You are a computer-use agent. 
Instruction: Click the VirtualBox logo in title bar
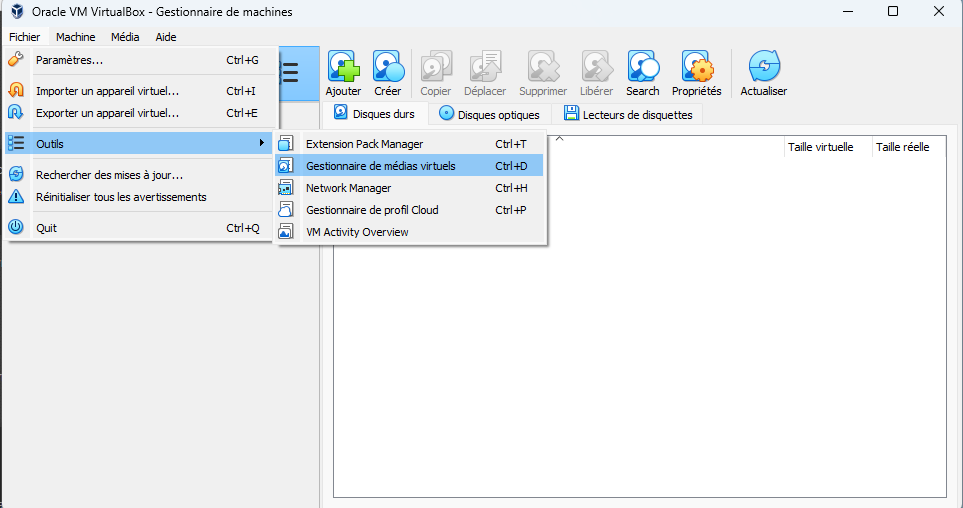point(17,12)
